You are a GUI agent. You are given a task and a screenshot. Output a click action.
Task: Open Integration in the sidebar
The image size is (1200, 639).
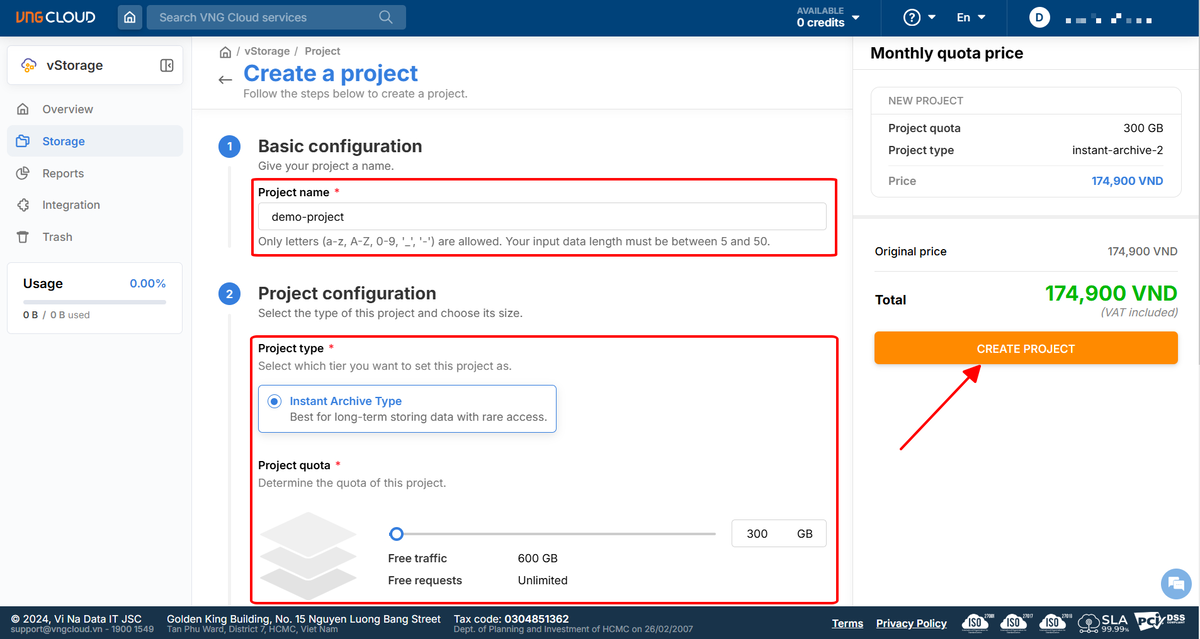pyautogui.click(x=71, y=205)
